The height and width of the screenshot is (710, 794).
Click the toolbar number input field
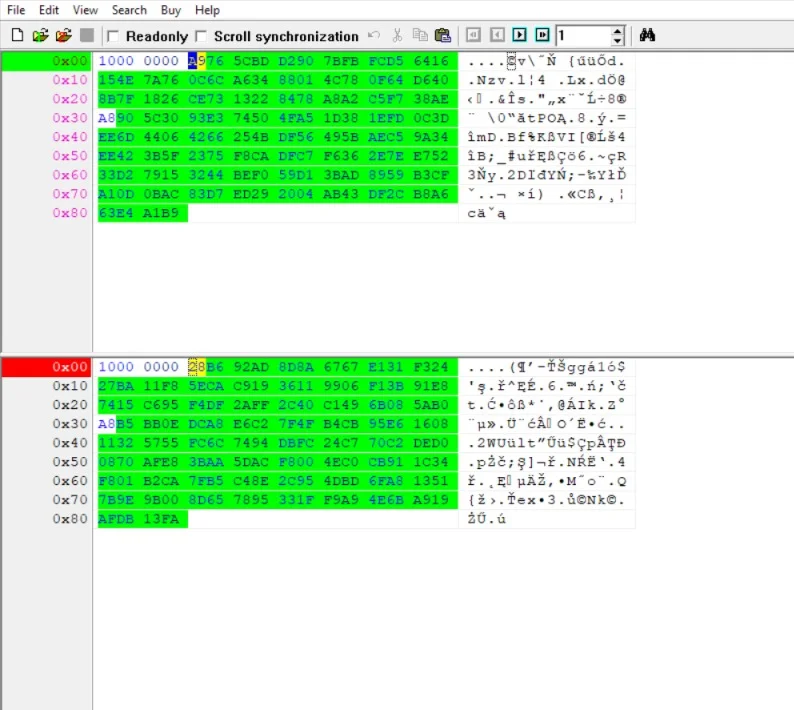(x=582, y=36)
